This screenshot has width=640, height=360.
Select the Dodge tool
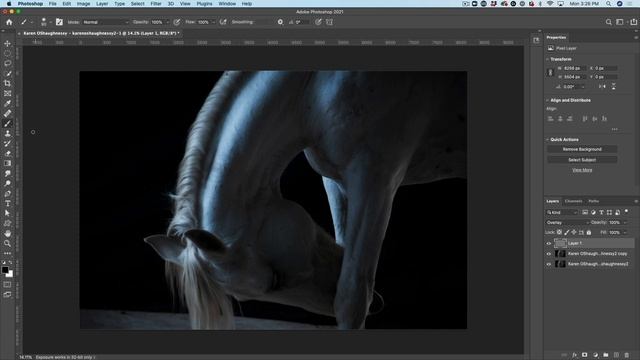(x=7, y=183)
